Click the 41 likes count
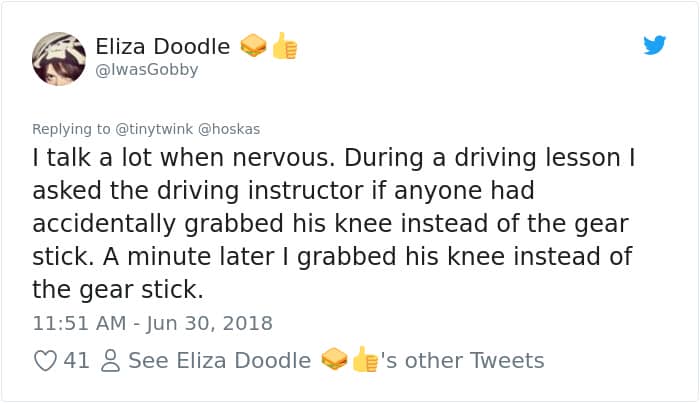This screenshot has width=700, height=403. coord(76,361)
